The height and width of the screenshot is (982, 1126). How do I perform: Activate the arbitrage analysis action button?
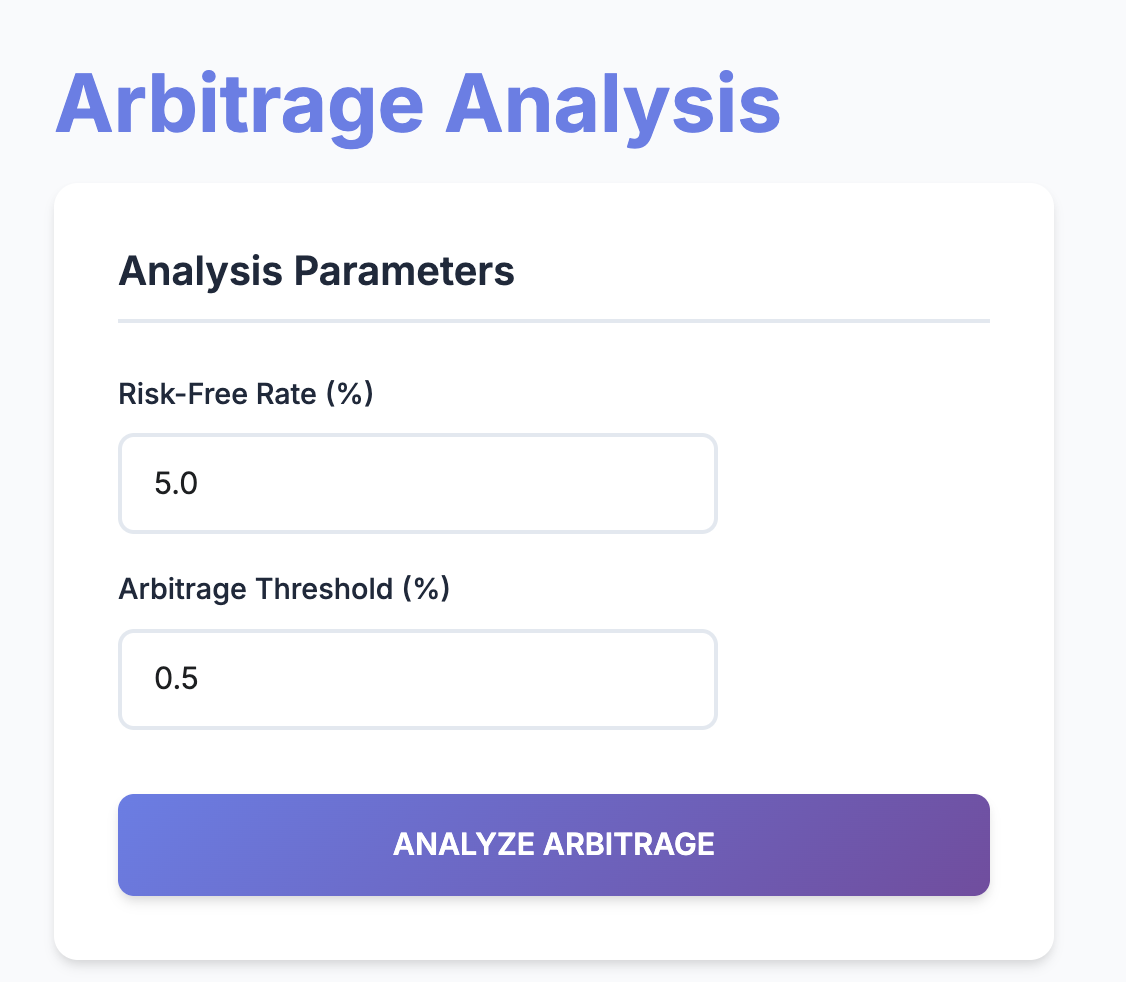[x=554, y=844]
